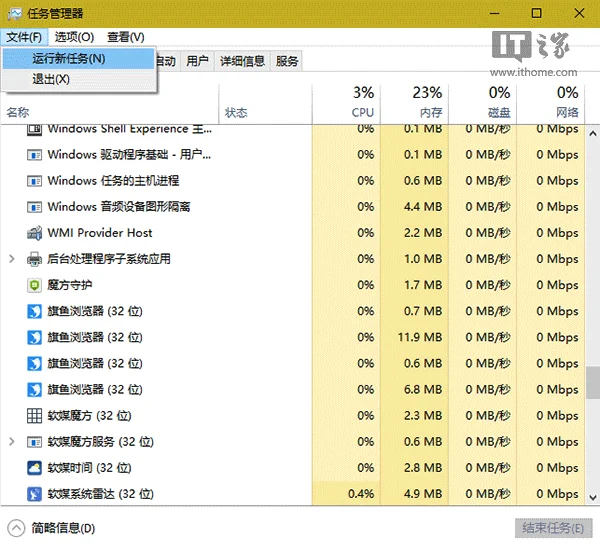The image size is (600, 551).
Task: Click the printer icon of 后台处理程序子系统应用
Action: click(x=34, y=259)
